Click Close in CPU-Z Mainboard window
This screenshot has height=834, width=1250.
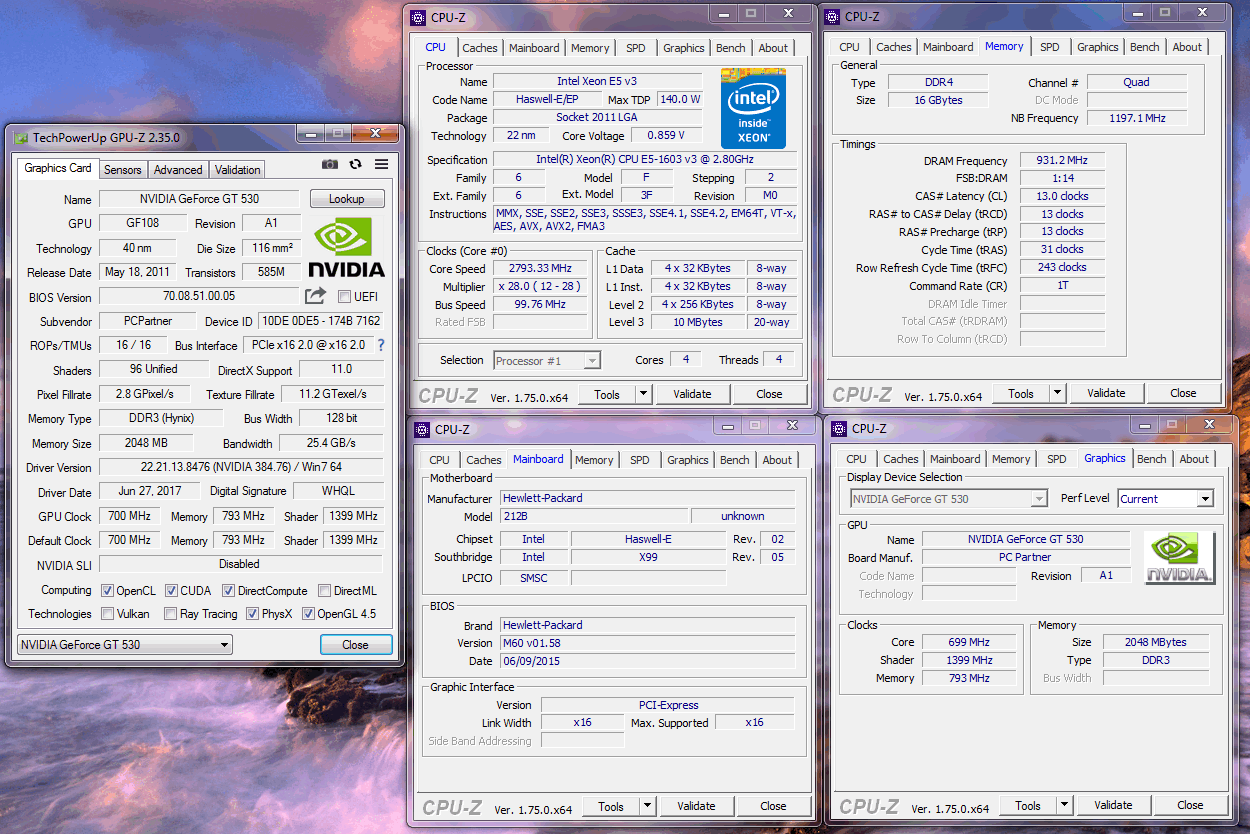coord(773,806)
